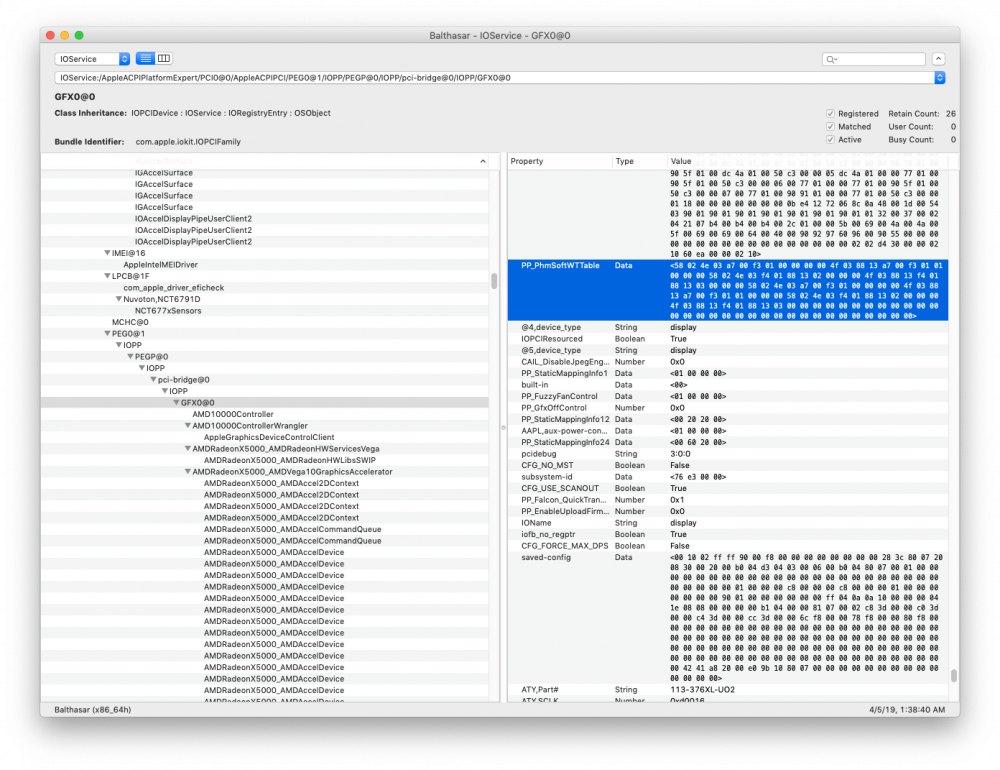Image resolution: width=1000 pixels, height=770 pixels.
Task: Select the IOName property row
Action: click(x=728, y=522)
